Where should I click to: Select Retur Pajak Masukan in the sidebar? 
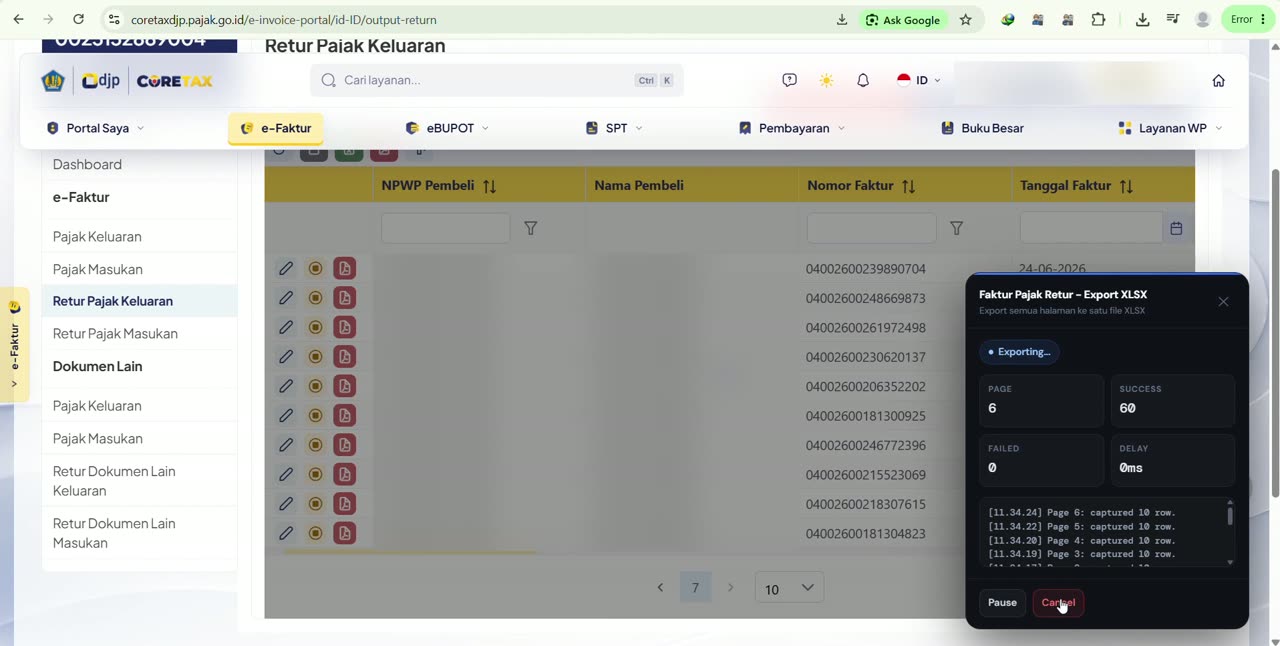pos(115,333)
